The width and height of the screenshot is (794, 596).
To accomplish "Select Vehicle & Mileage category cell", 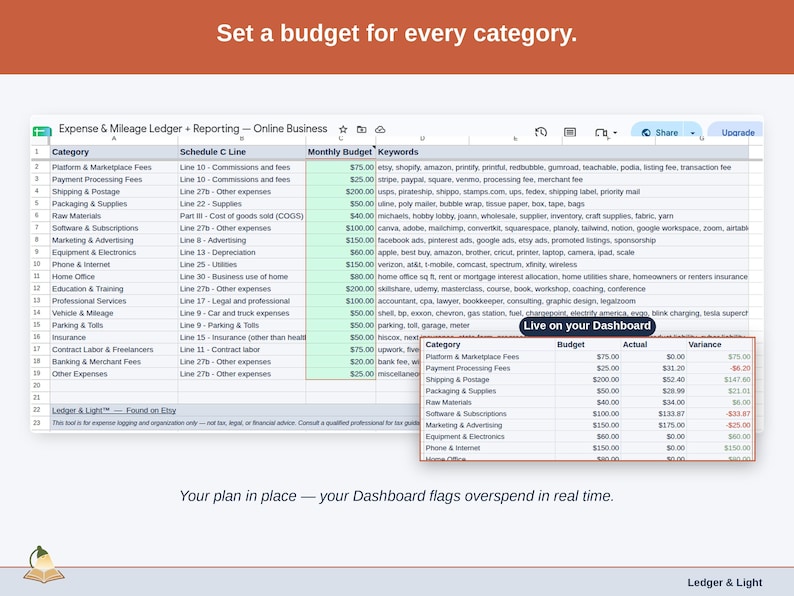I will click(114, 313).
